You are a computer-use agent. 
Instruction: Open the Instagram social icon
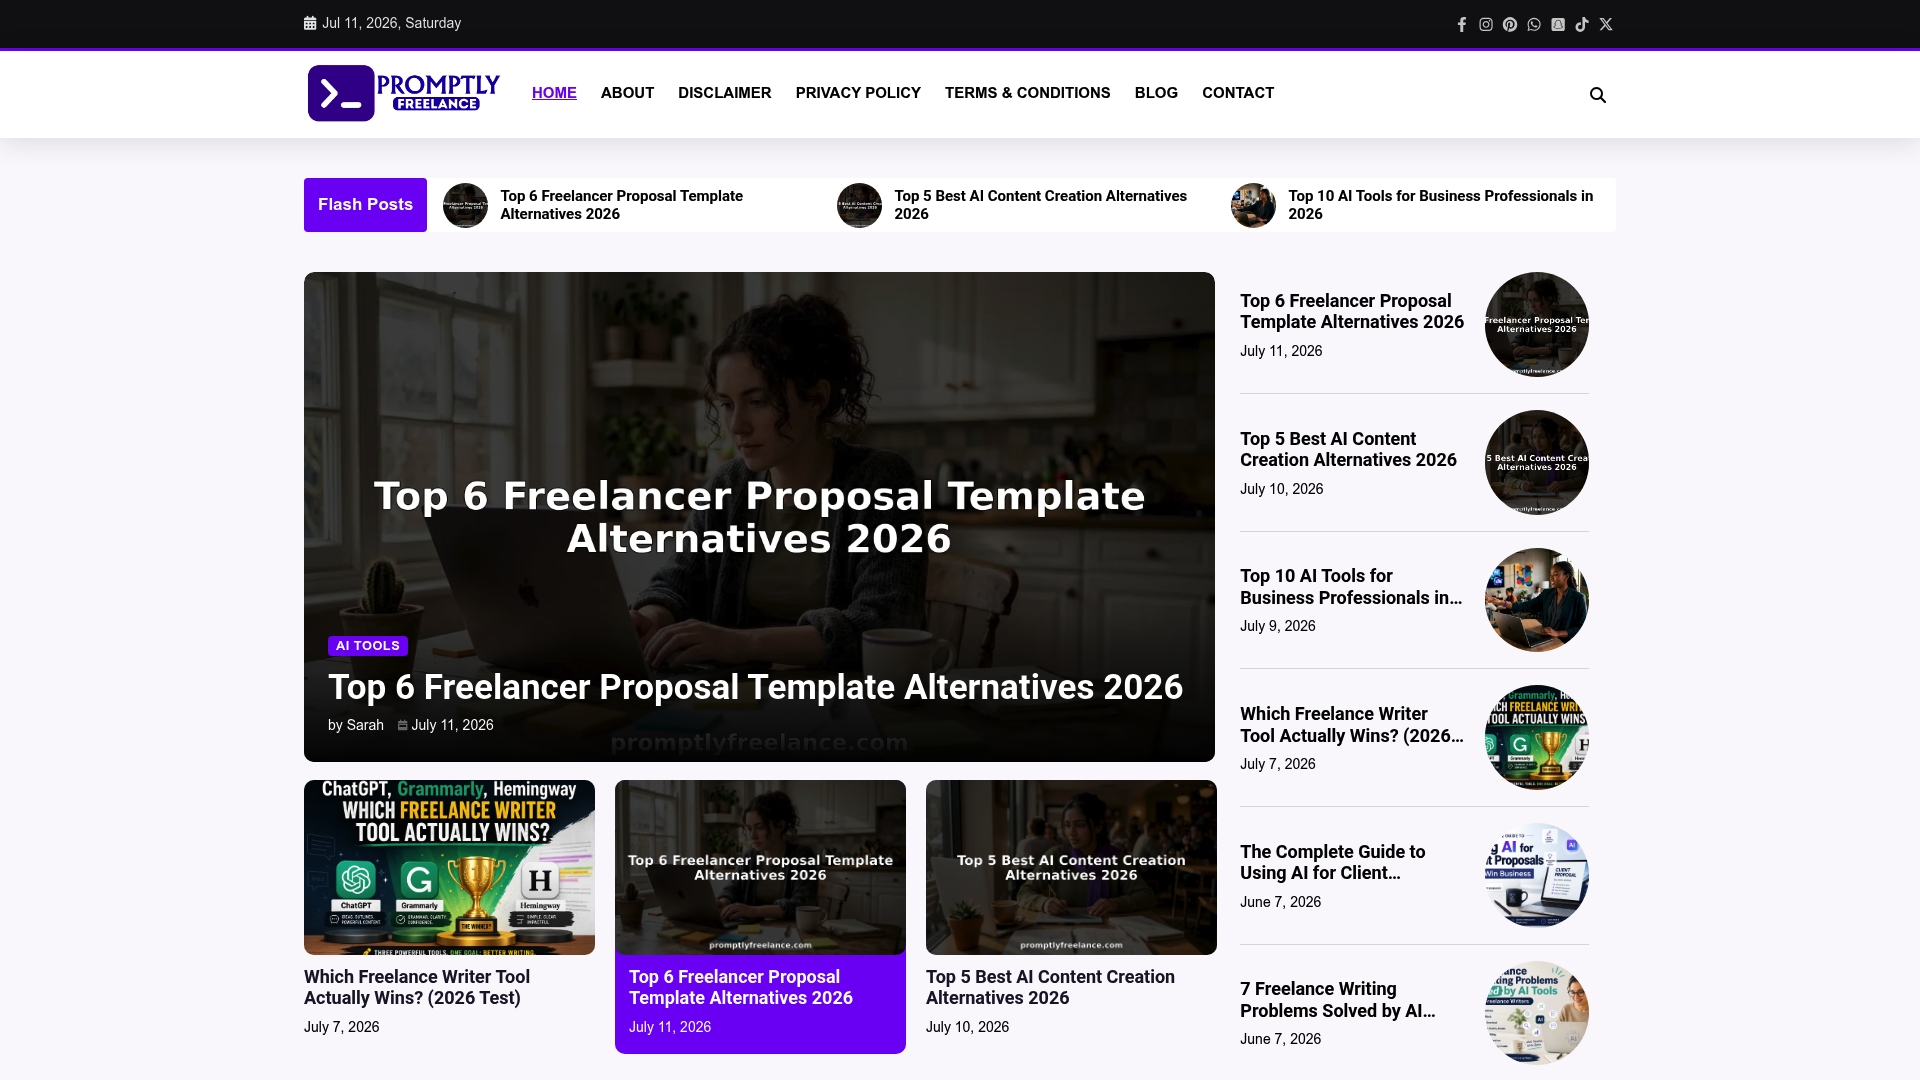(1486, 24)
